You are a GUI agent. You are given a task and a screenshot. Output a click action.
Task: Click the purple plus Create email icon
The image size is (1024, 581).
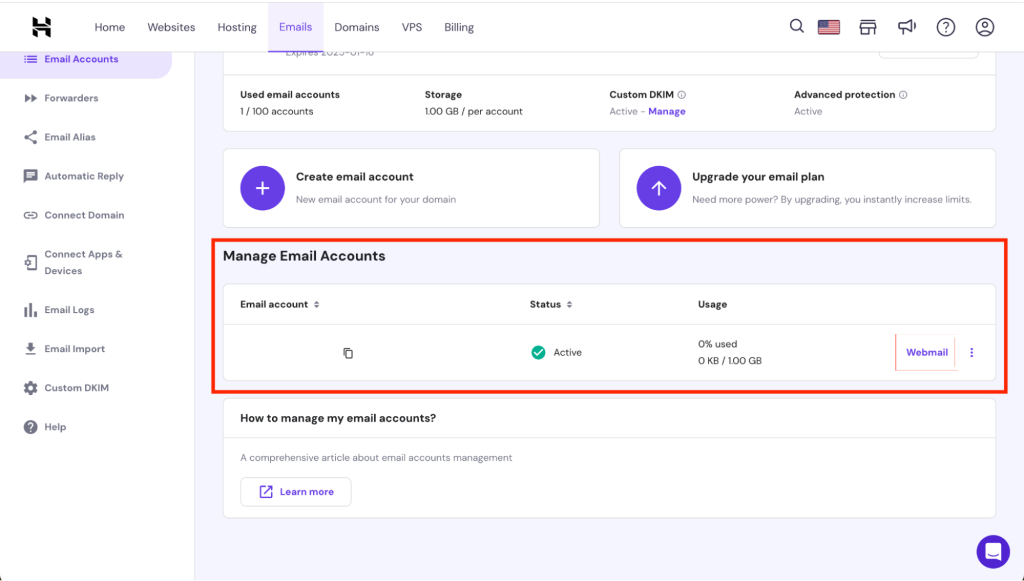pos(262,188)
